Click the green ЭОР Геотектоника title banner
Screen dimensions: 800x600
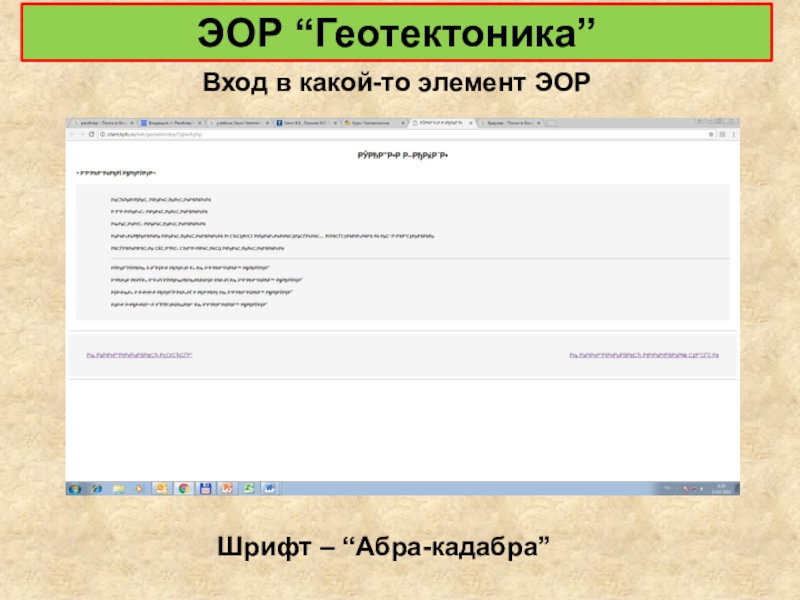click(400, 33)
